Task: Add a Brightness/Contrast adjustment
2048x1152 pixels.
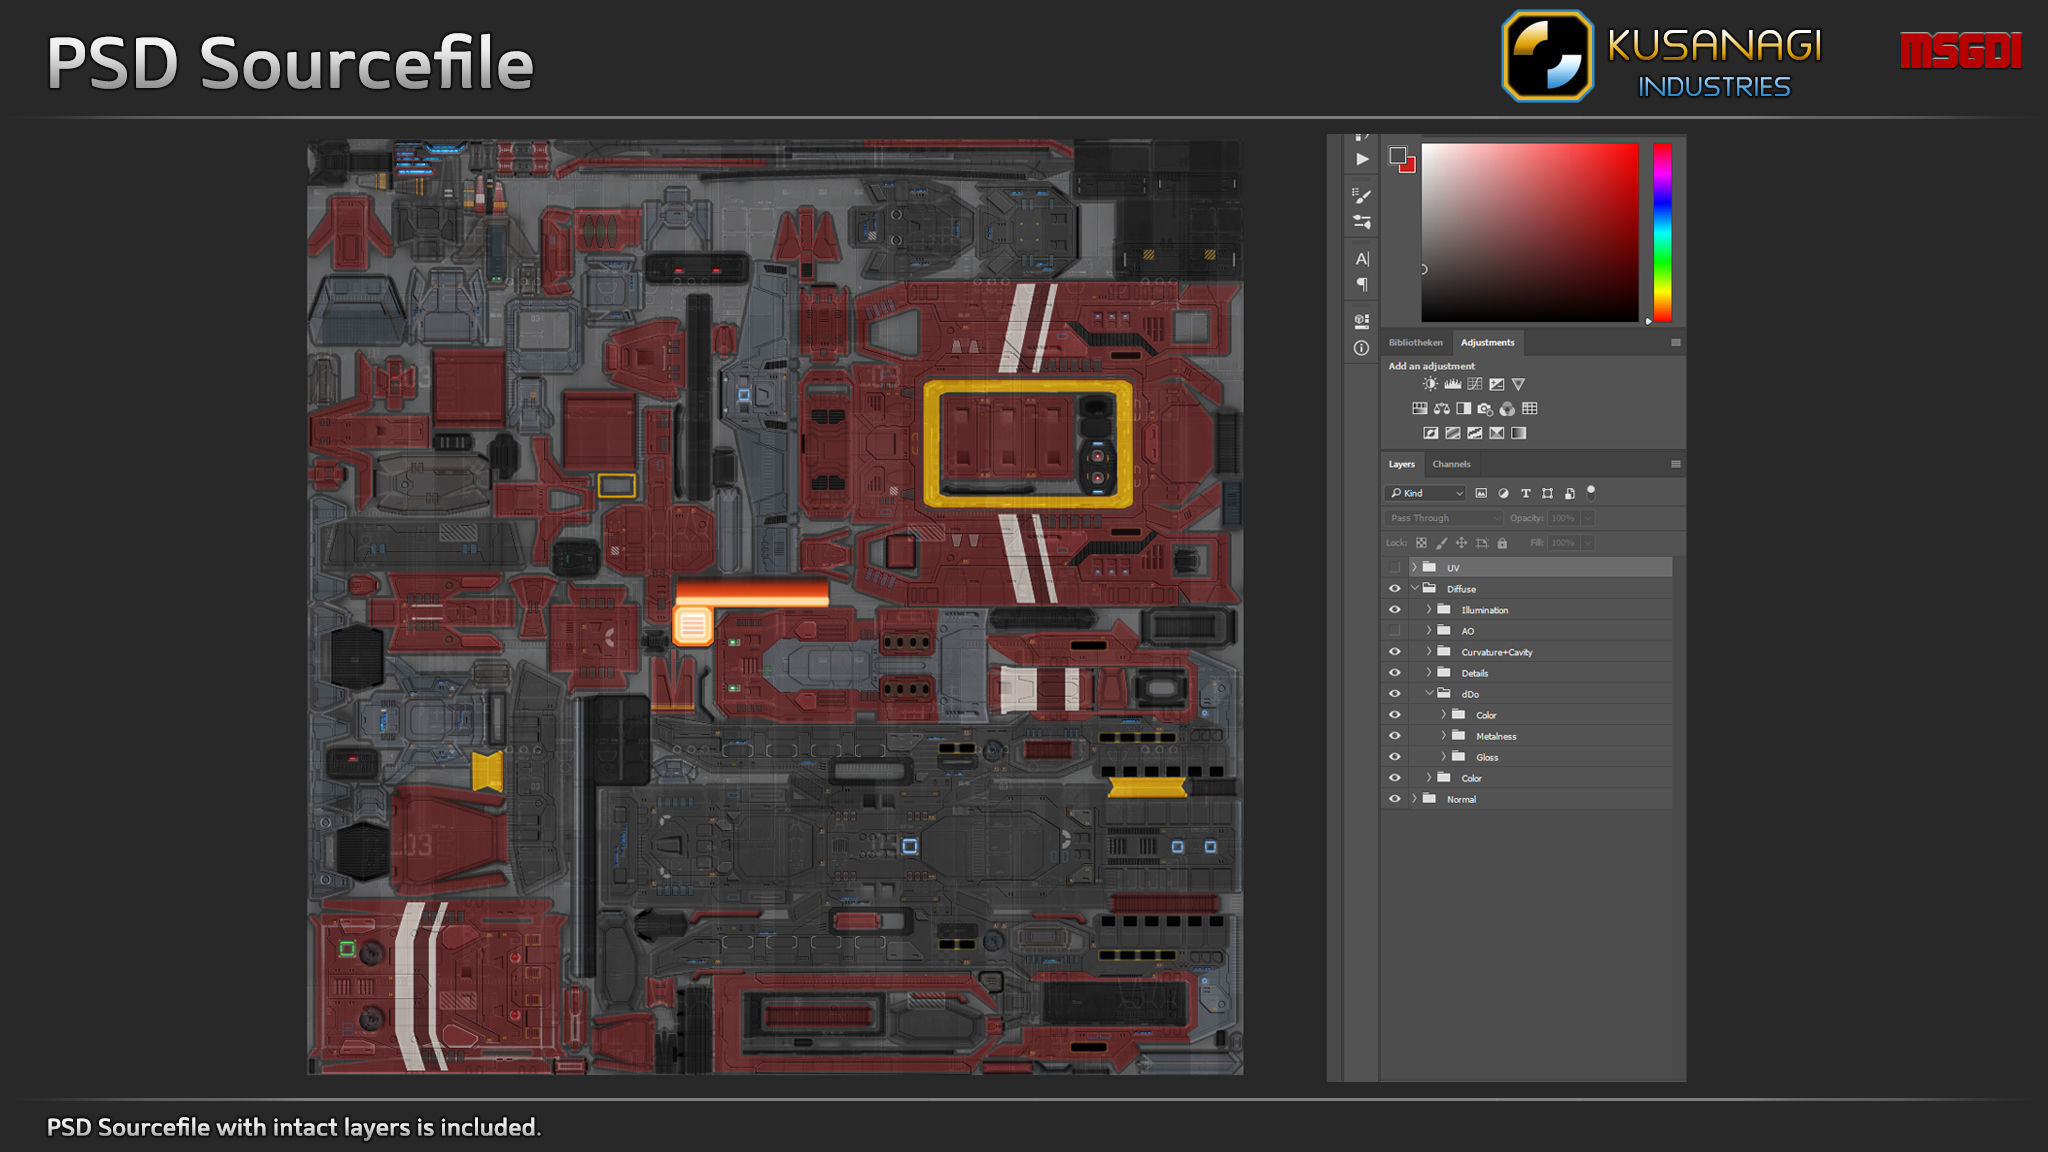Action: tap(1430, 384)
